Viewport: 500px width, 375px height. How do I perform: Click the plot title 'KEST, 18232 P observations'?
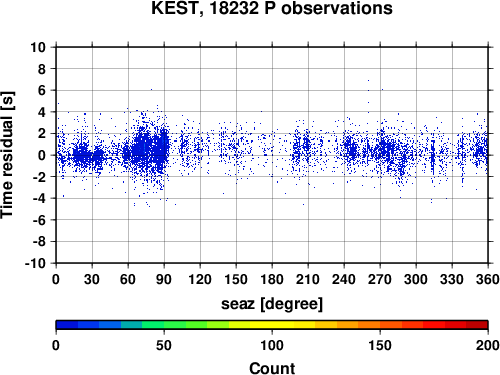point(272,8)
